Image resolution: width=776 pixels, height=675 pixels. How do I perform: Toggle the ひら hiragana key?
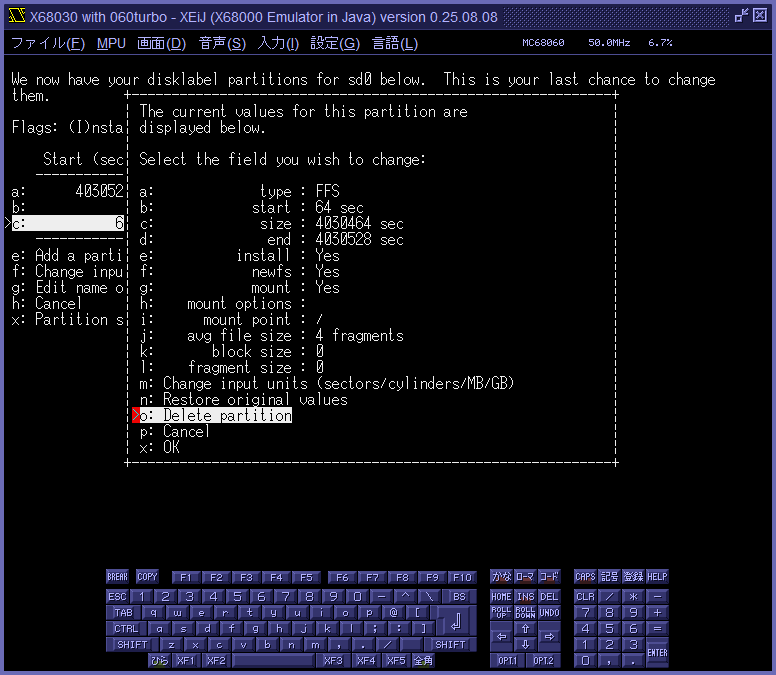point(159,660)
